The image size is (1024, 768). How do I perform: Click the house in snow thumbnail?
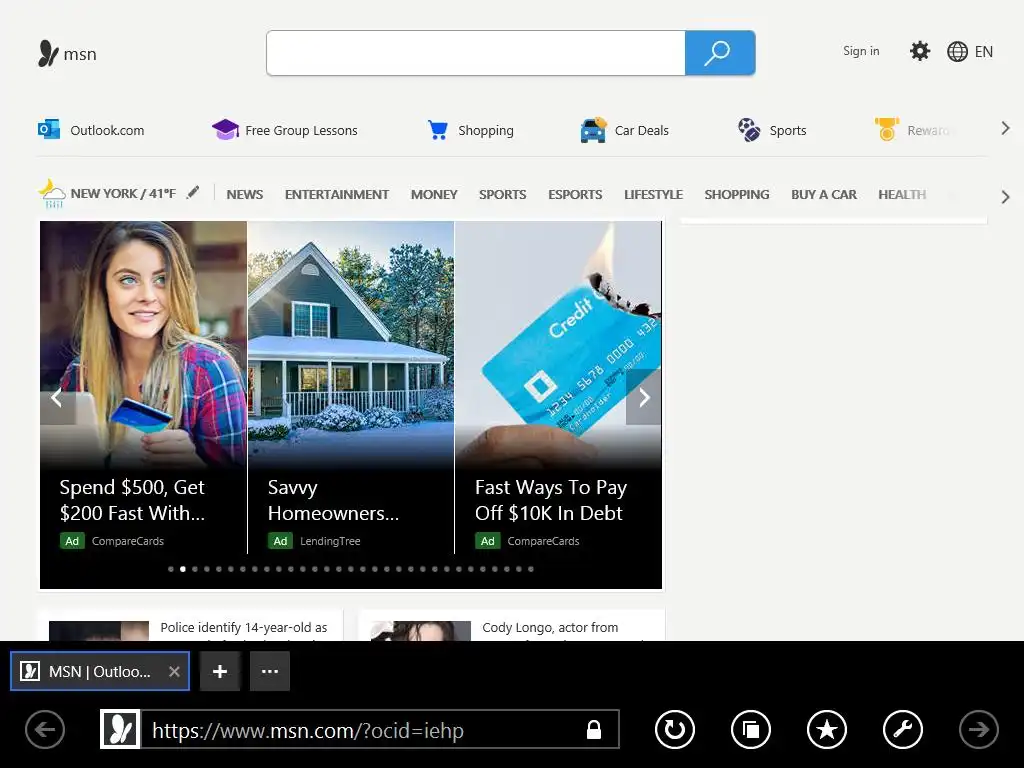(351, 343)
